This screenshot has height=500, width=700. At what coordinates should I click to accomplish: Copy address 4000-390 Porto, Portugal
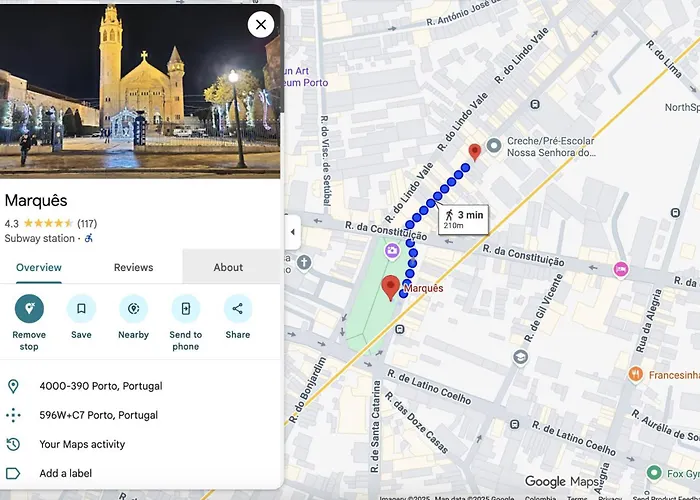tap(100, 386)
